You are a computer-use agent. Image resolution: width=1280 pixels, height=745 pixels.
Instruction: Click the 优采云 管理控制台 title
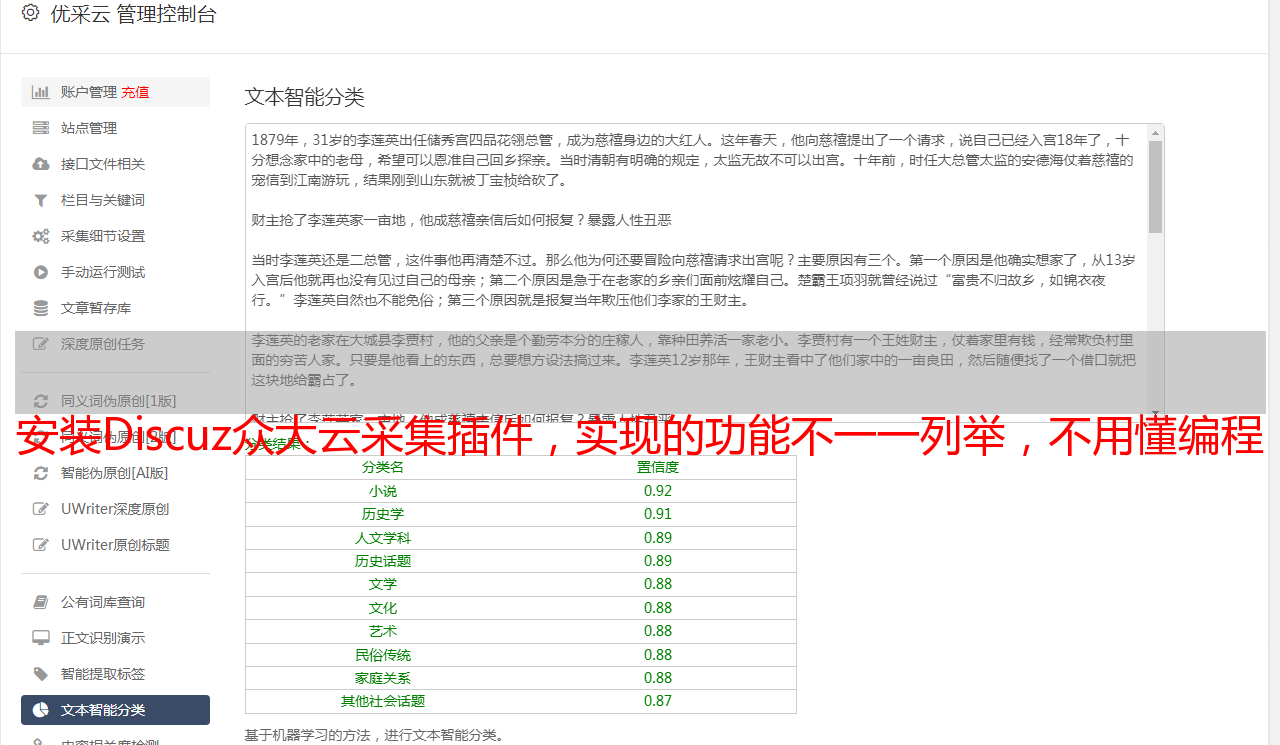(x=133, y=14)
